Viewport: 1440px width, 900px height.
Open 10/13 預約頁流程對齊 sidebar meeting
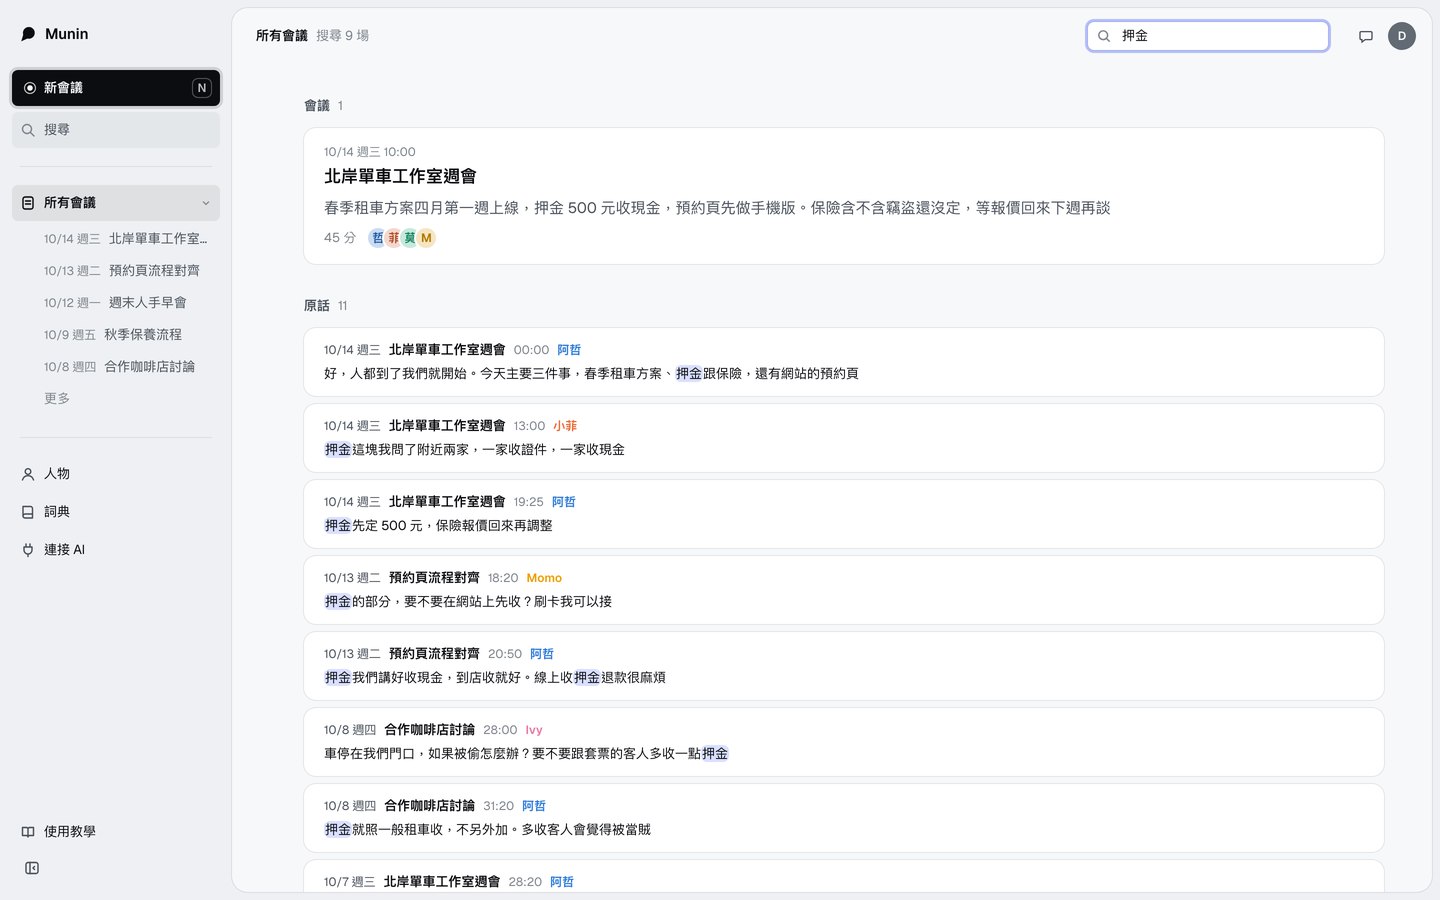(126, 271)
